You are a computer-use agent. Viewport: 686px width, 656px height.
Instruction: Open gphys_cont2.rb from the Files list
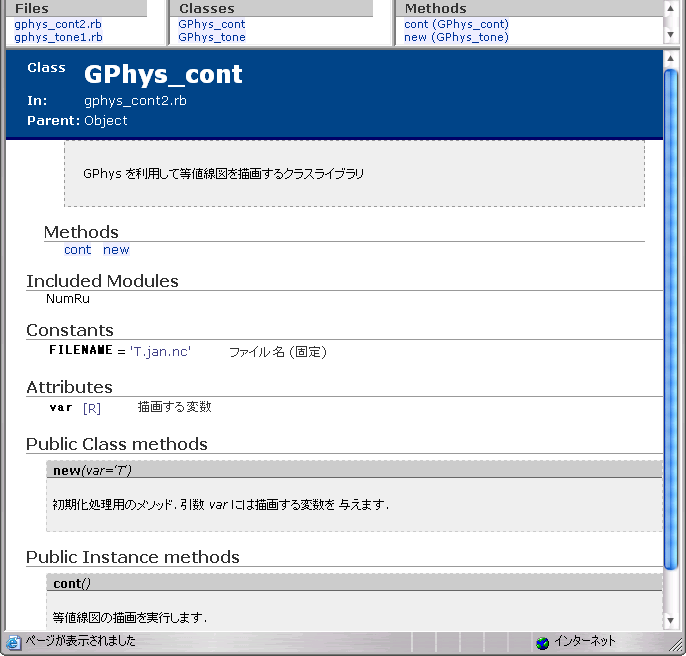pos(58,24)
